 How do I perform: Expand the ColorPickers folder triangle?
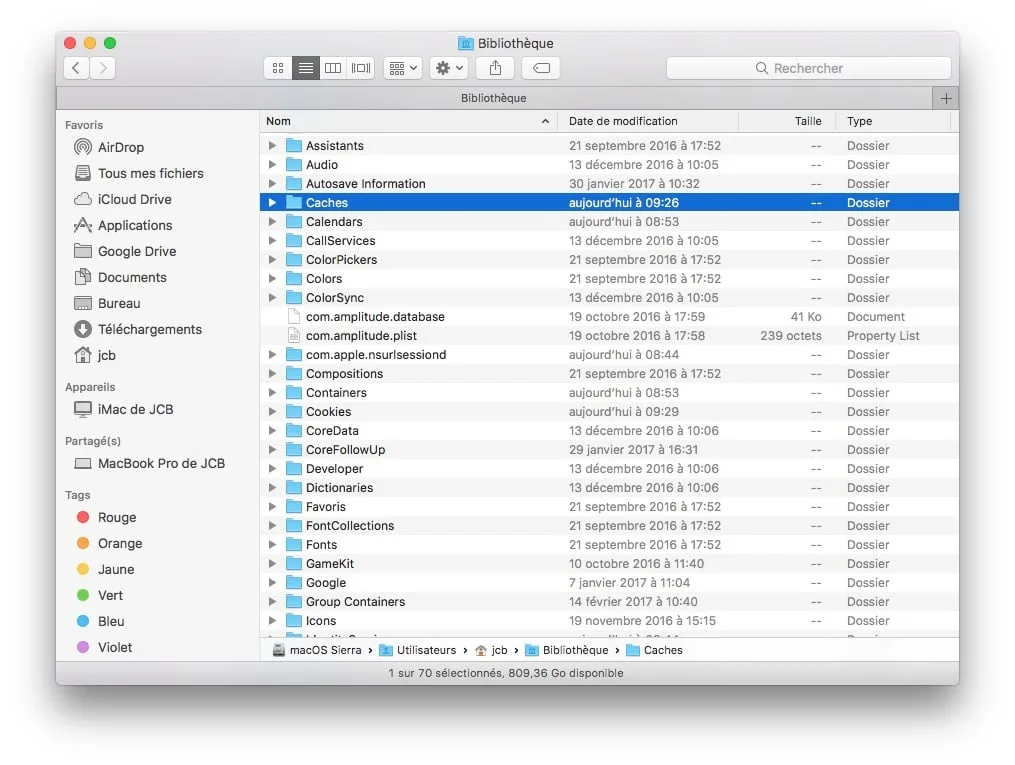point(273,260)
